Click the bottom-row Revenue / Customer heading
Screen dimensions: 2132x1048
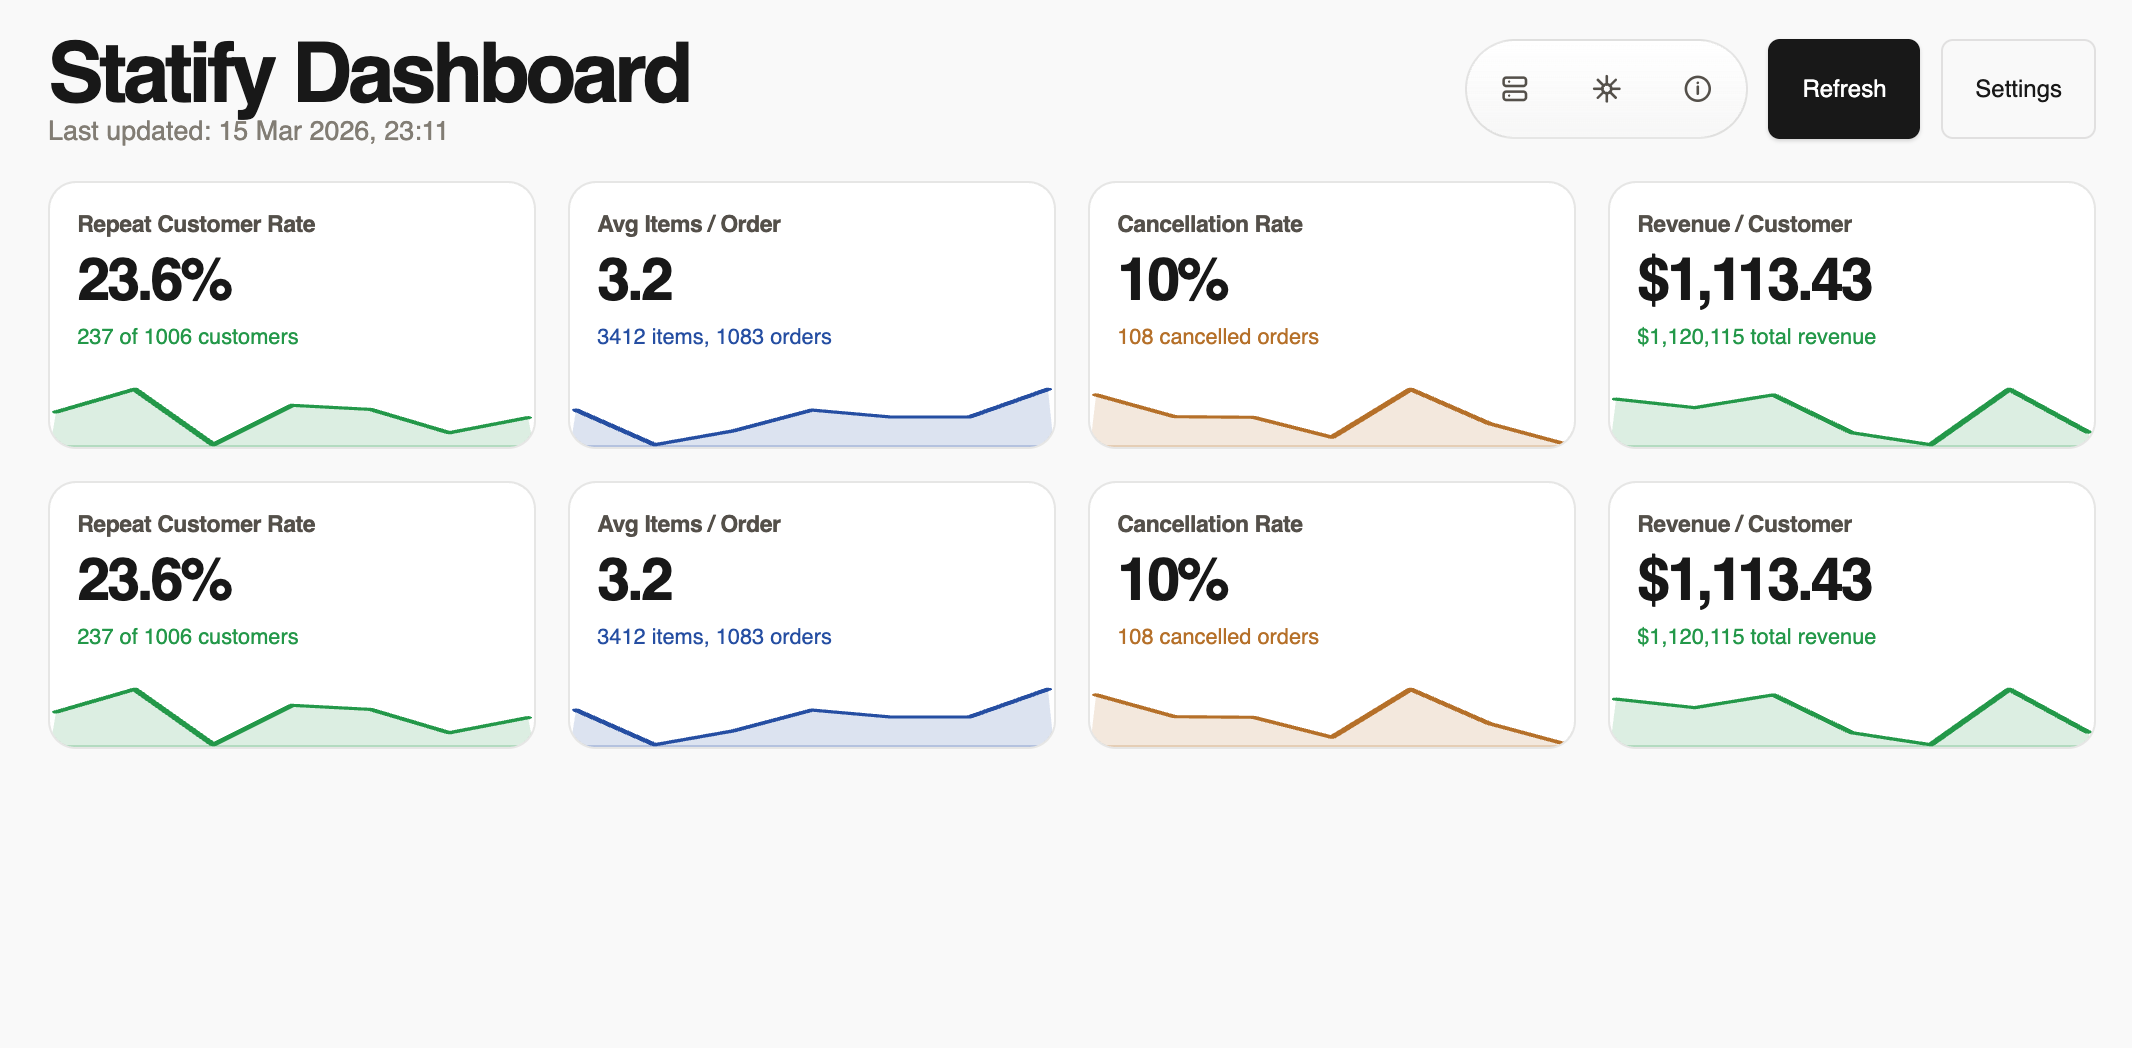[1744, 524]
